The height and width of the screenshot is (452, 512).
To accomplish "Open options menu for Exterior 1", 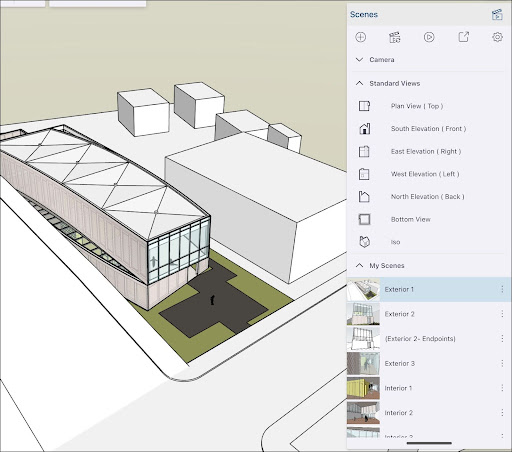I will [x=502, y=289].
